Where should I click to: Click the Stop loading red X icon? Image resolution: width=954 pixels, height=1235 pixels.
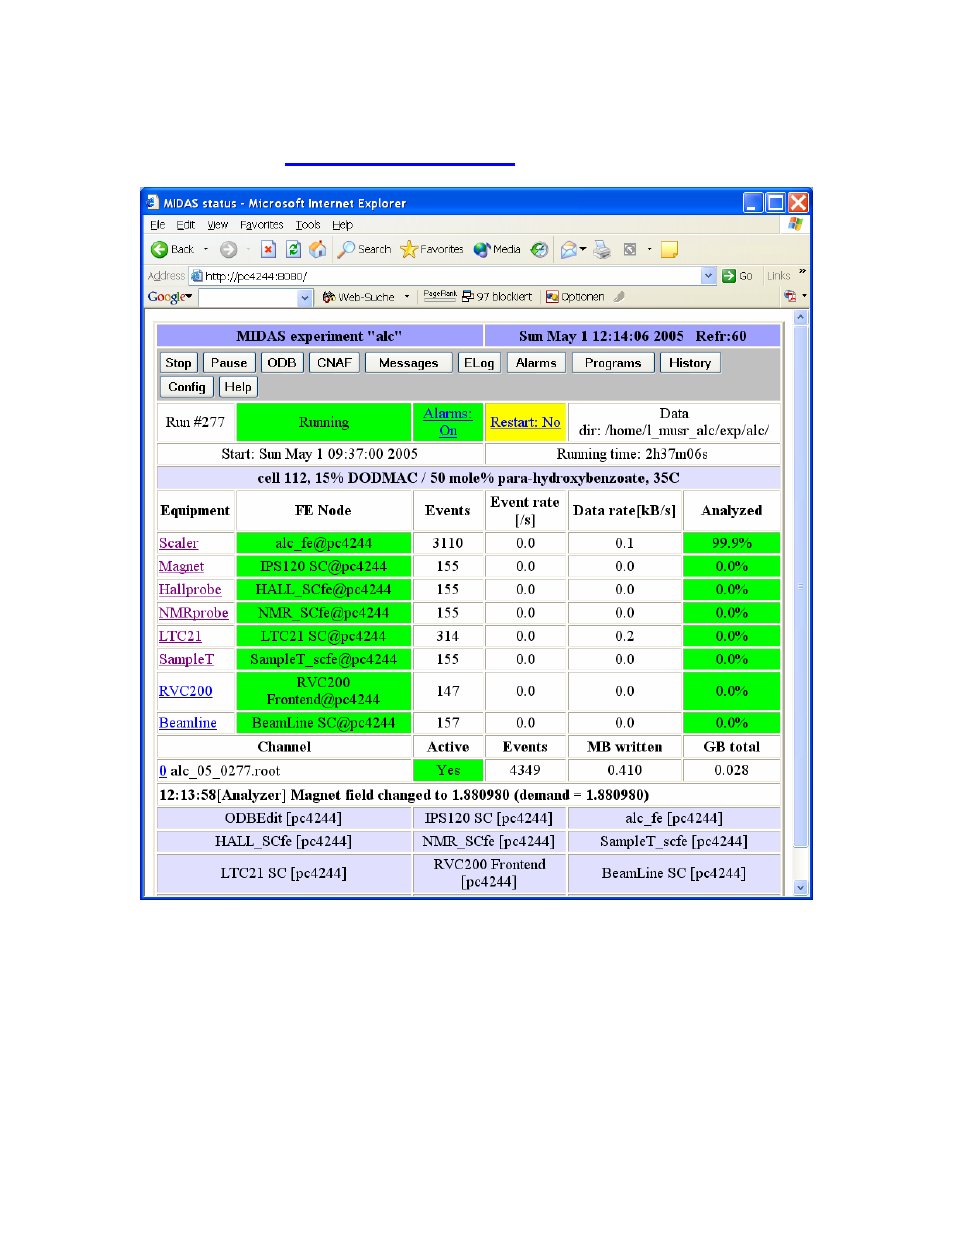tap(268, 250)
